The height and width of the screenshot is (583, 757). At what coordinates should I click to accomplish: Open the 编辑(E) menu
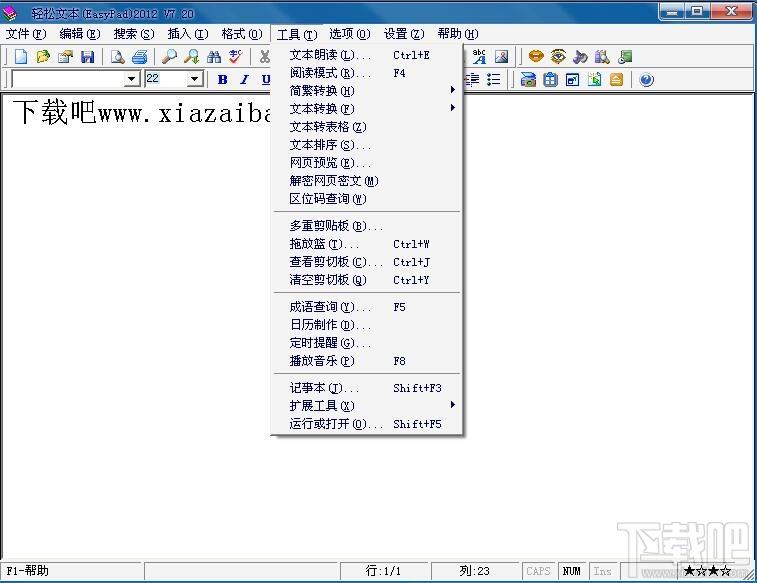80,34
